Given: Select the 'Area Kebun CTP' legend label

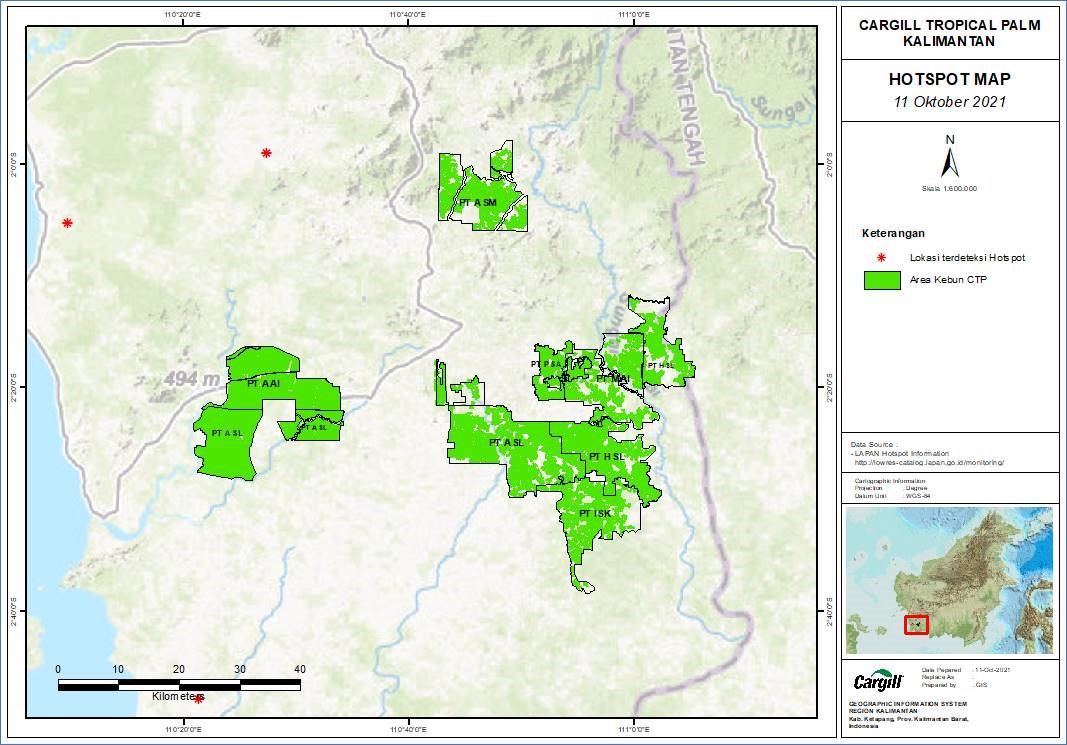Looking at the screenshot, I should [948, 280].
